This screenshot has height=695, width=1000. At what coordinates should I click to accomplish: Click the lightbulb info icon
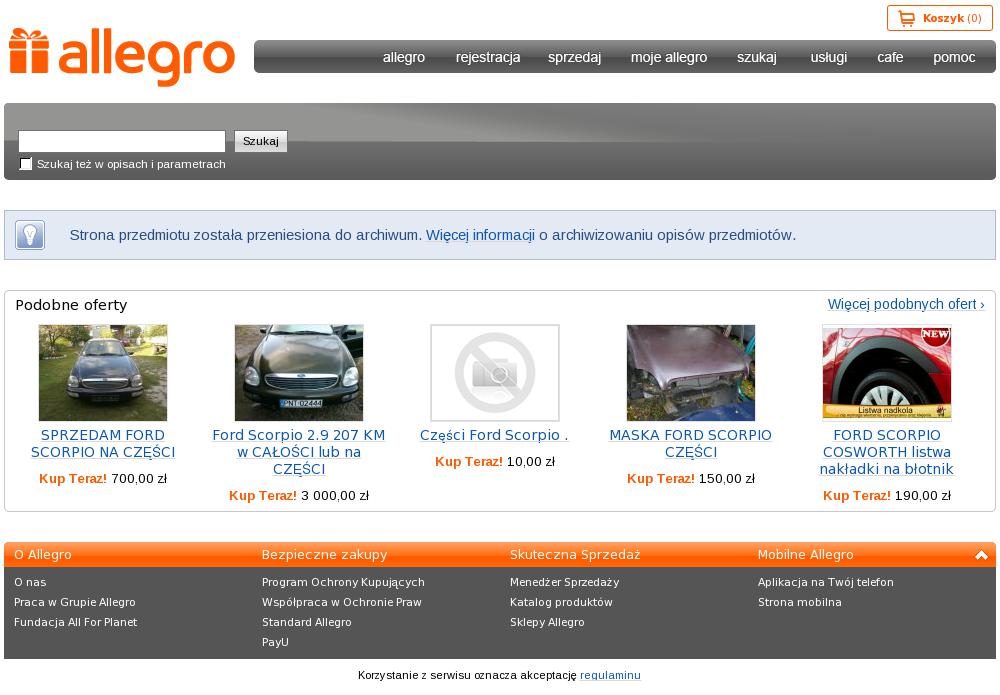click(x=30, y=235)
